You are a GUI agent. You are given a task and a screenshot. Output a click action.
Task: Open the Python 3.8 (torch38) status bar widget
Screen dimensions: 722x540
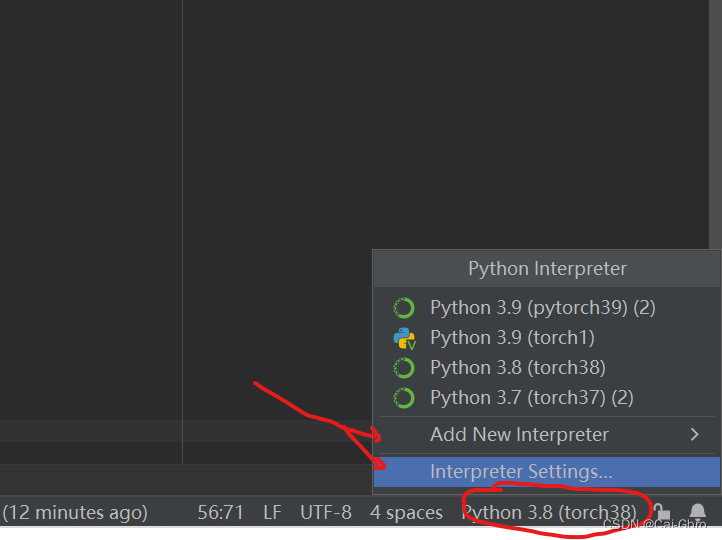pos(549,512)
